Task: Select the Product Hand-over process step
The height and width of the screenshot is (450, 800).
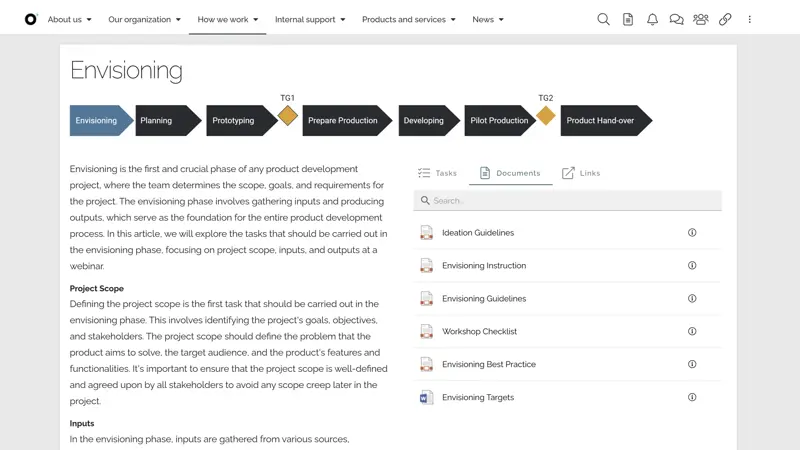Action: click(x=606, y=120)
